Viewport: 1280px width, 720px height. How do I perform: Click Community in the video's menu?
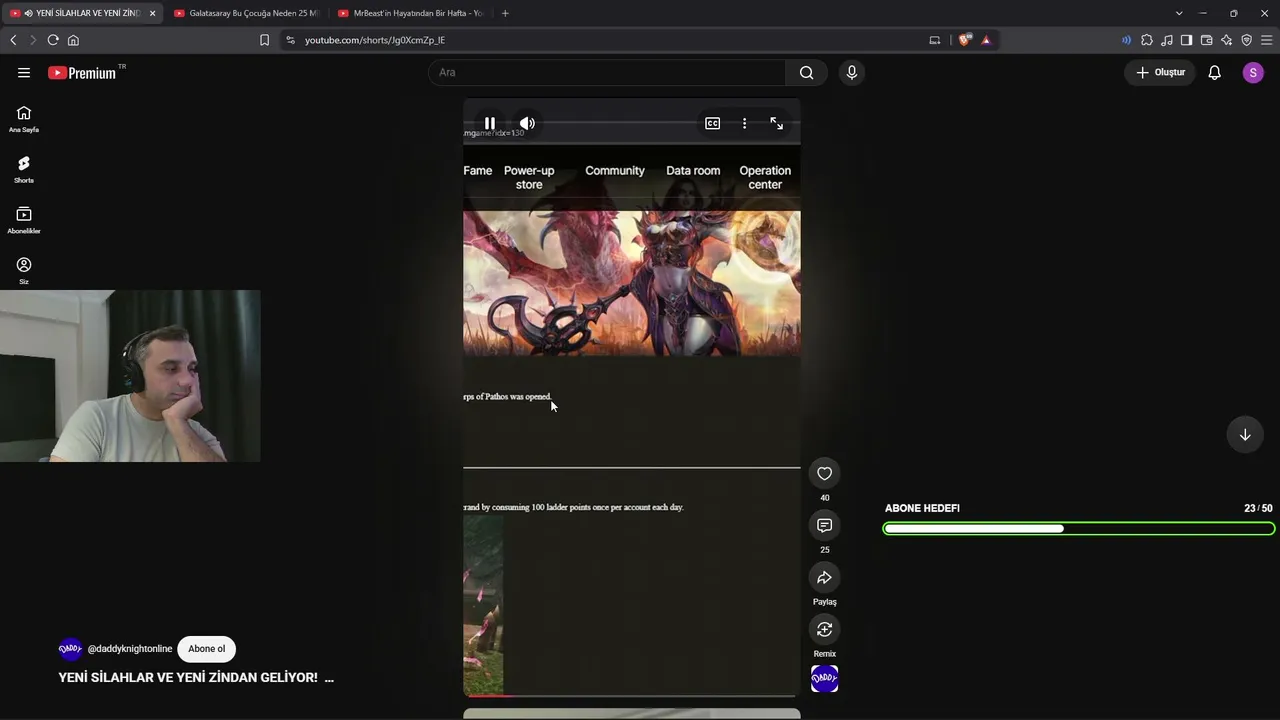click(x=615, y=171)
